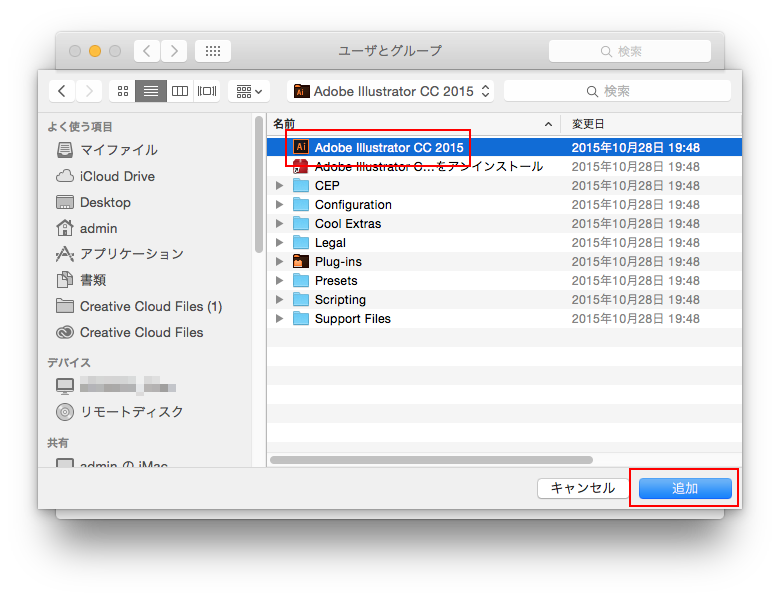Viewport: 780px width, 599px height.
Task: Click the horizontal scrollbar of file list
Action: pyautogui.click(x=431, y=460)
